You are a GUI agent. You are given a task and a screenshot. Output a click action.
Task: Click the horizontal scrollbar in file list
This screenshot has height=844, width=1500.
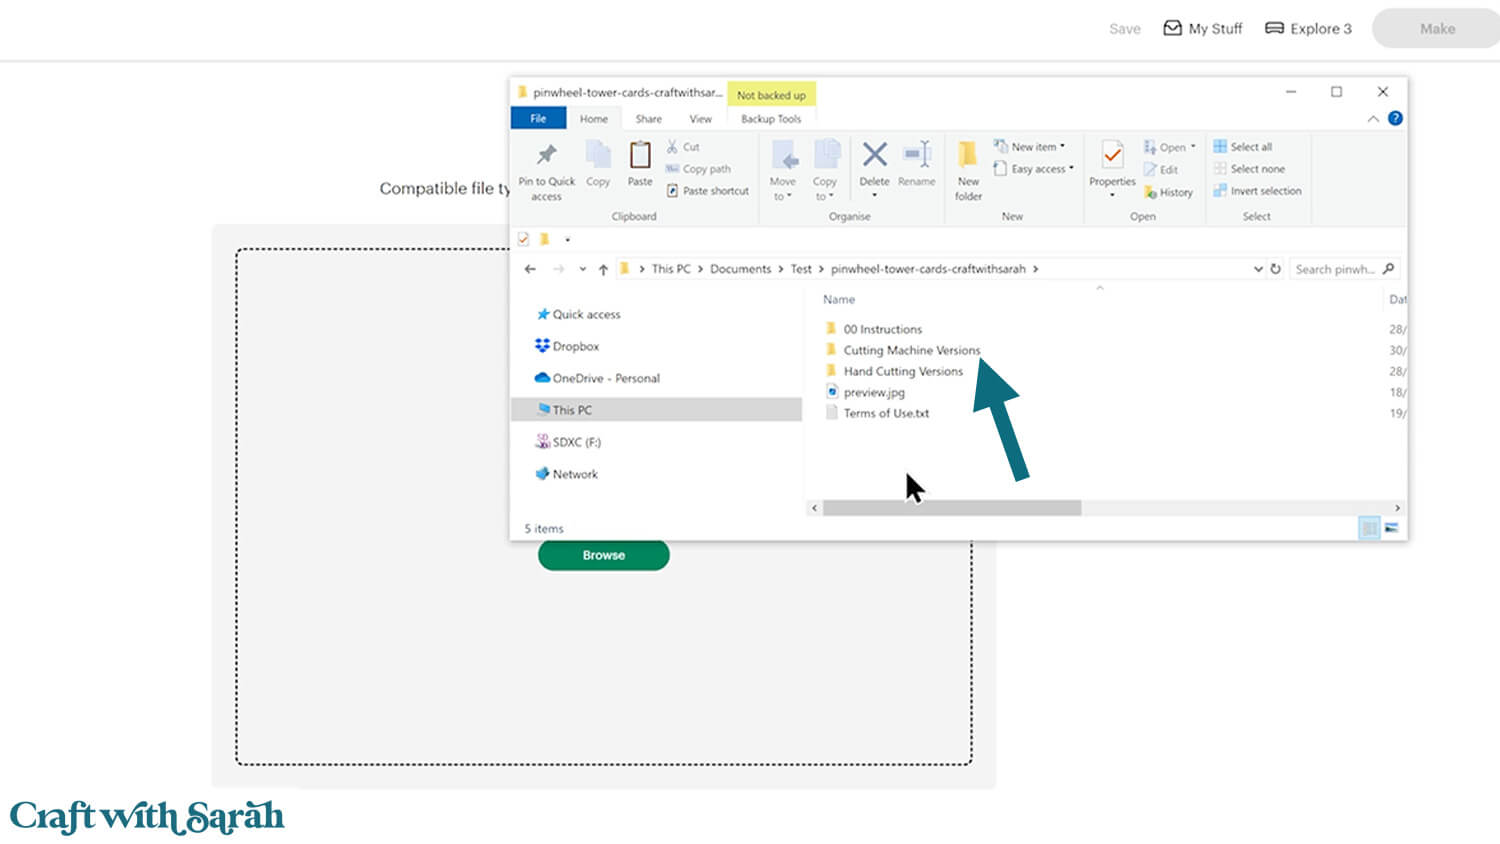[951, 508]
